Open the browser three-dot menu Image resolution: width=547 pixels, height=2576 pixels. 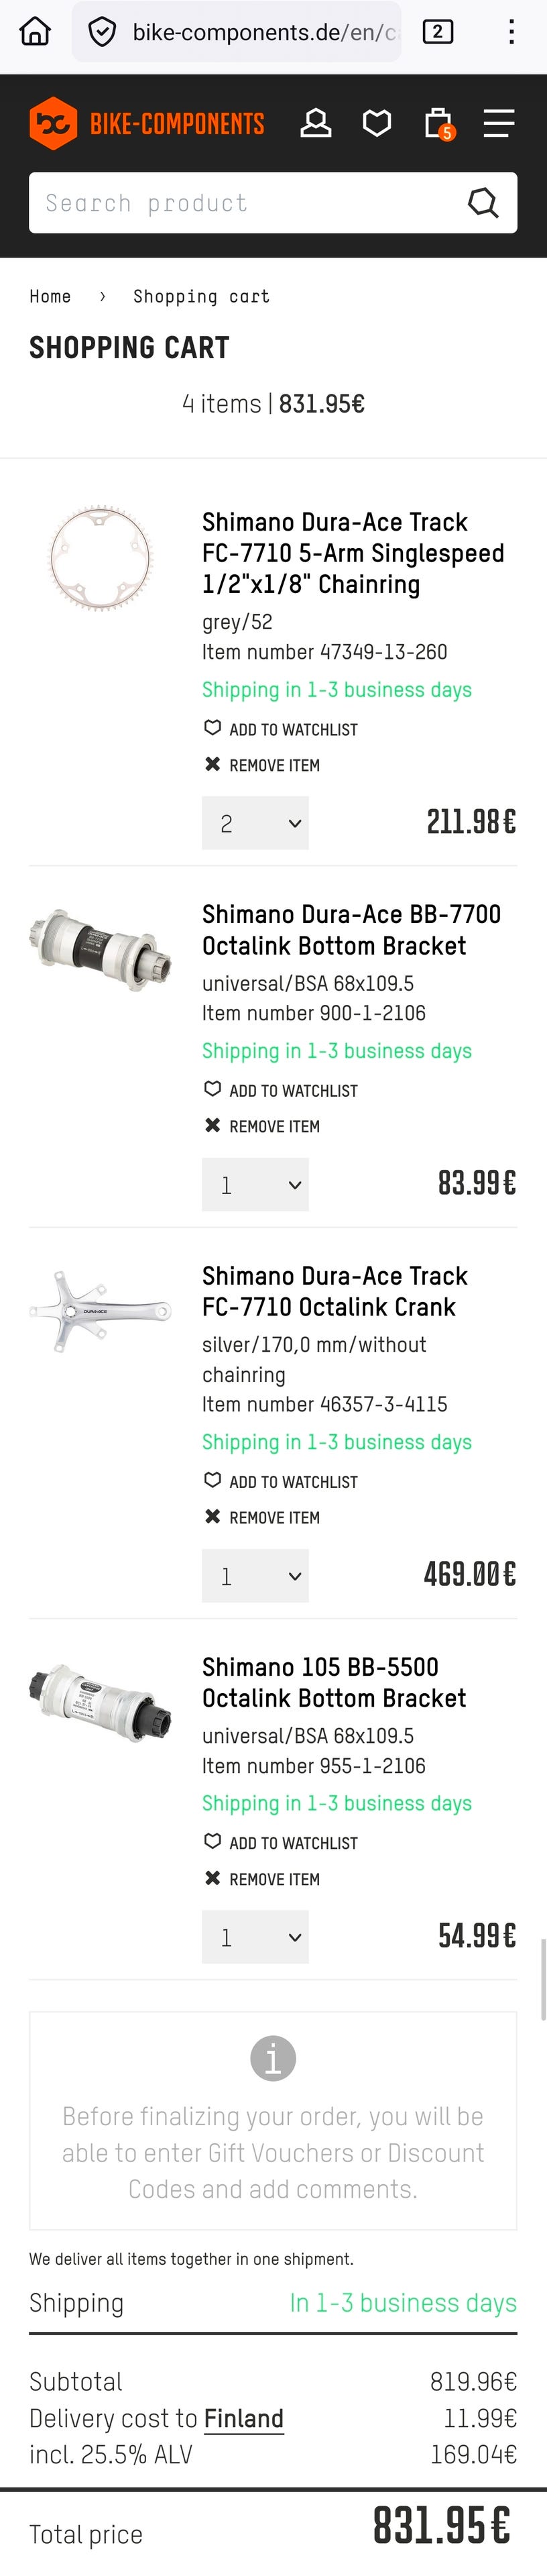point(511,32)
